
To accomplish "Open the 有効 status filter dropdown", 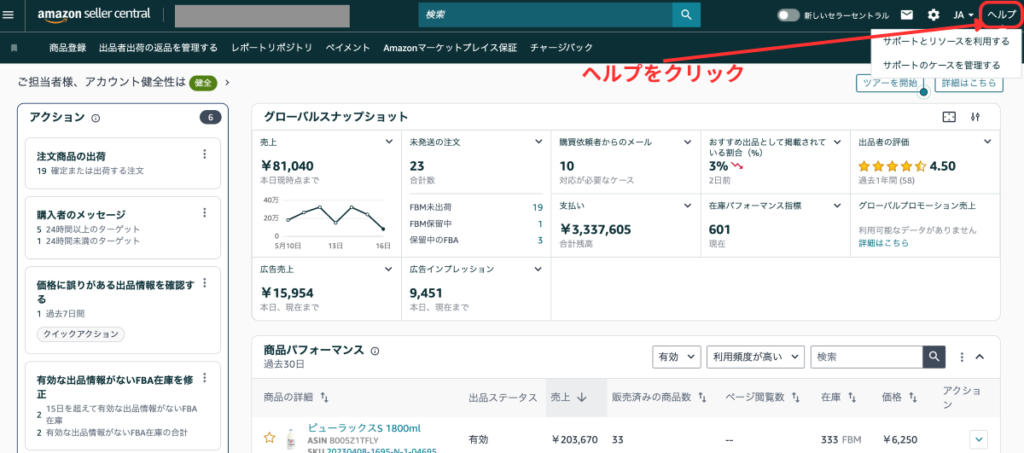I will (677, 356).
